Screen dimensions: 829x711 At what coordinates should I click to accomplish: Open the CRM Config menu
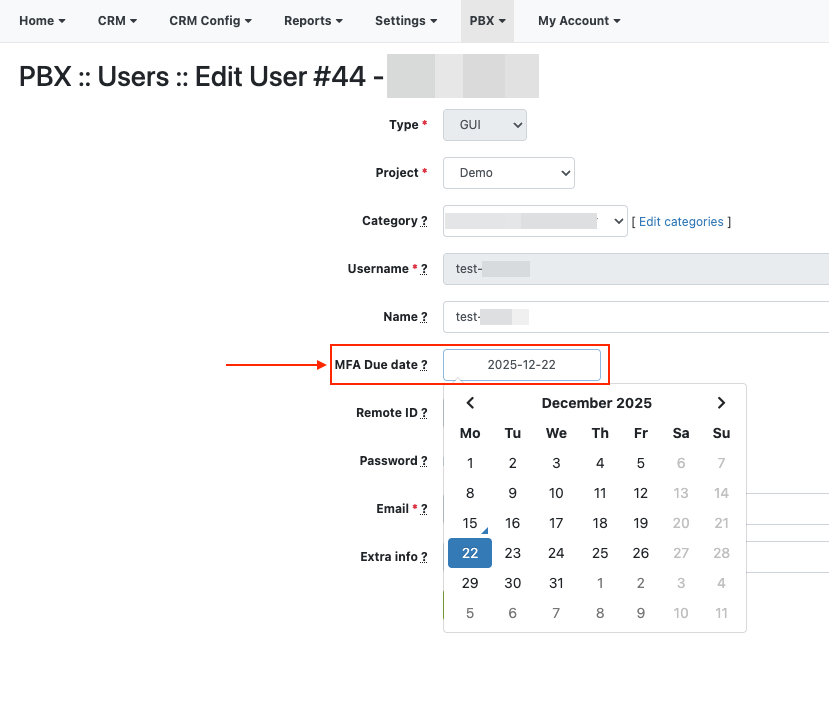(210, 20)
